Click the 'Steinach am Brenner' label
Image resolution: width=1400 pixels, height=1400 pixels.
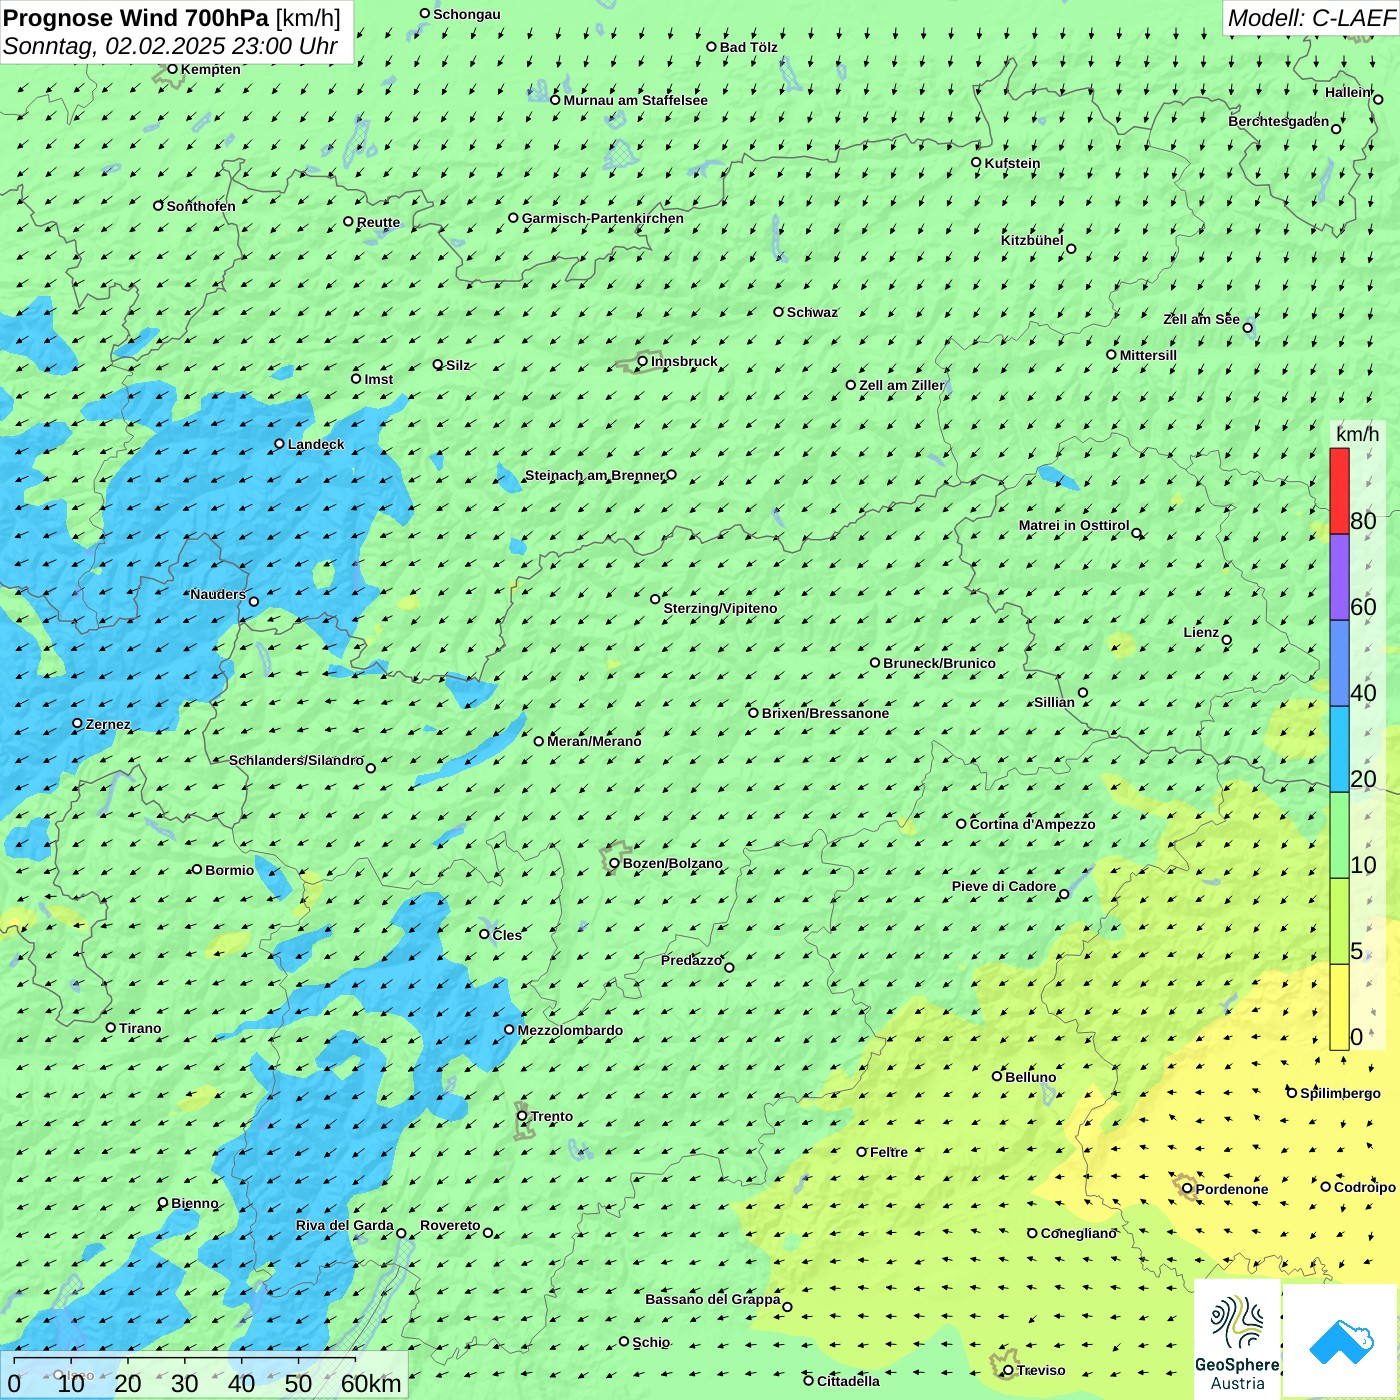coord(595,475)
